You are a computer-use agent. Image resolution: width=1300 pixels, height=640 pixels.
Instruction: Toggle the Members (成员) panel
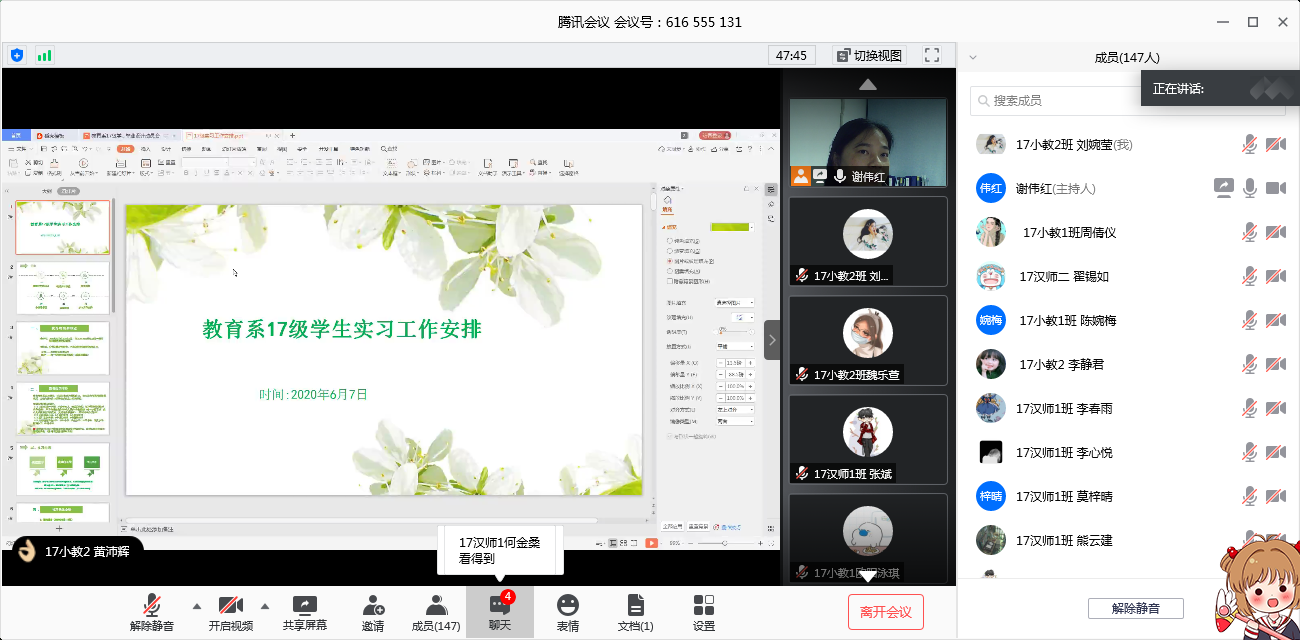tap(436, 612)
